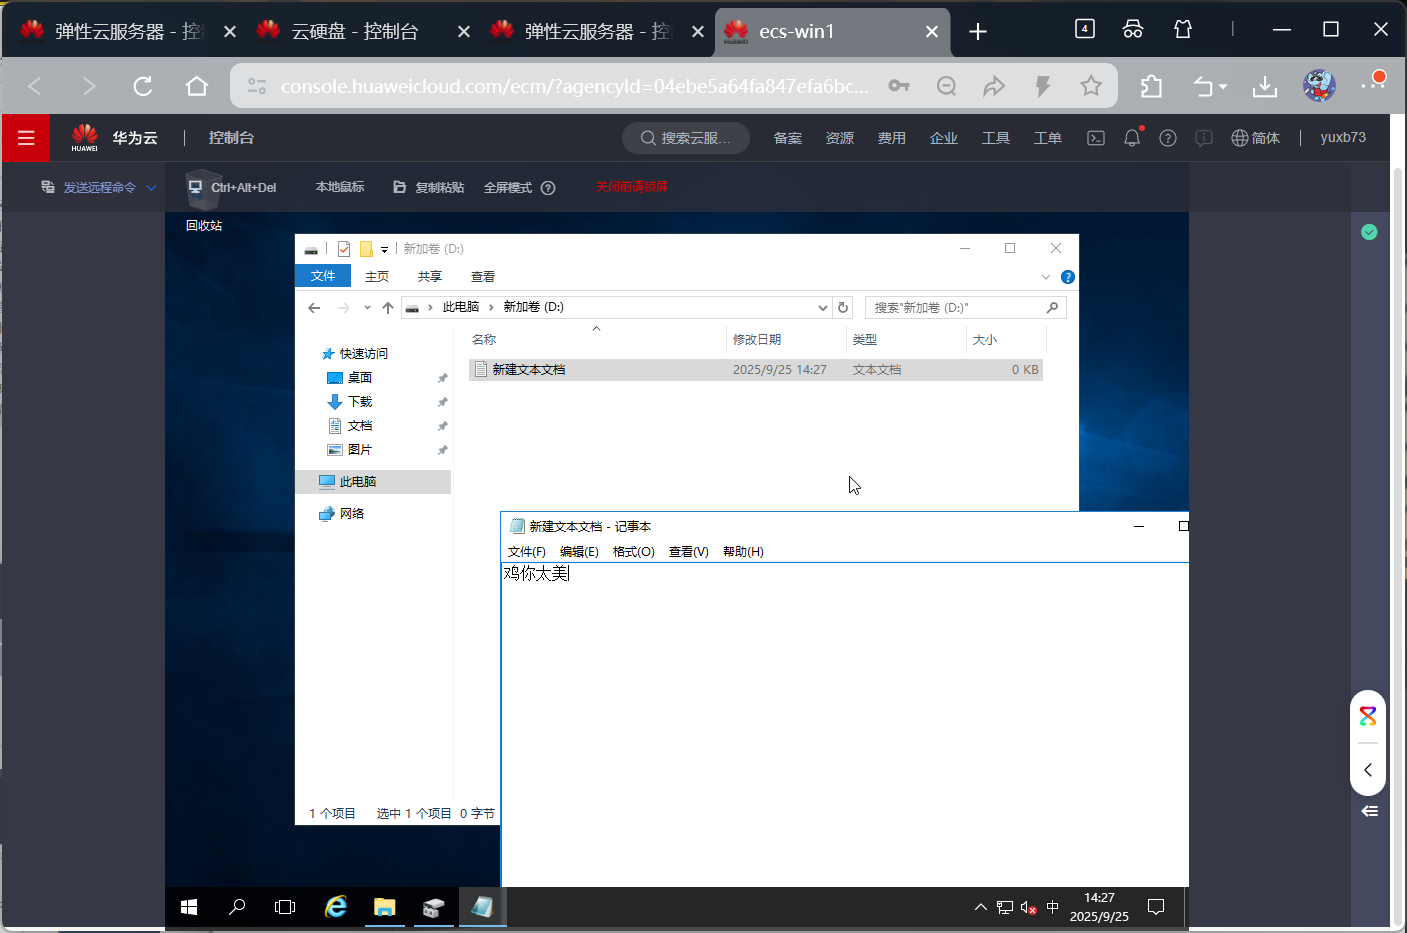The height and width of the screenshot is (933, 1407).
Task: Reload the page with browser refresh icon
Action: (x=143, y=86)
